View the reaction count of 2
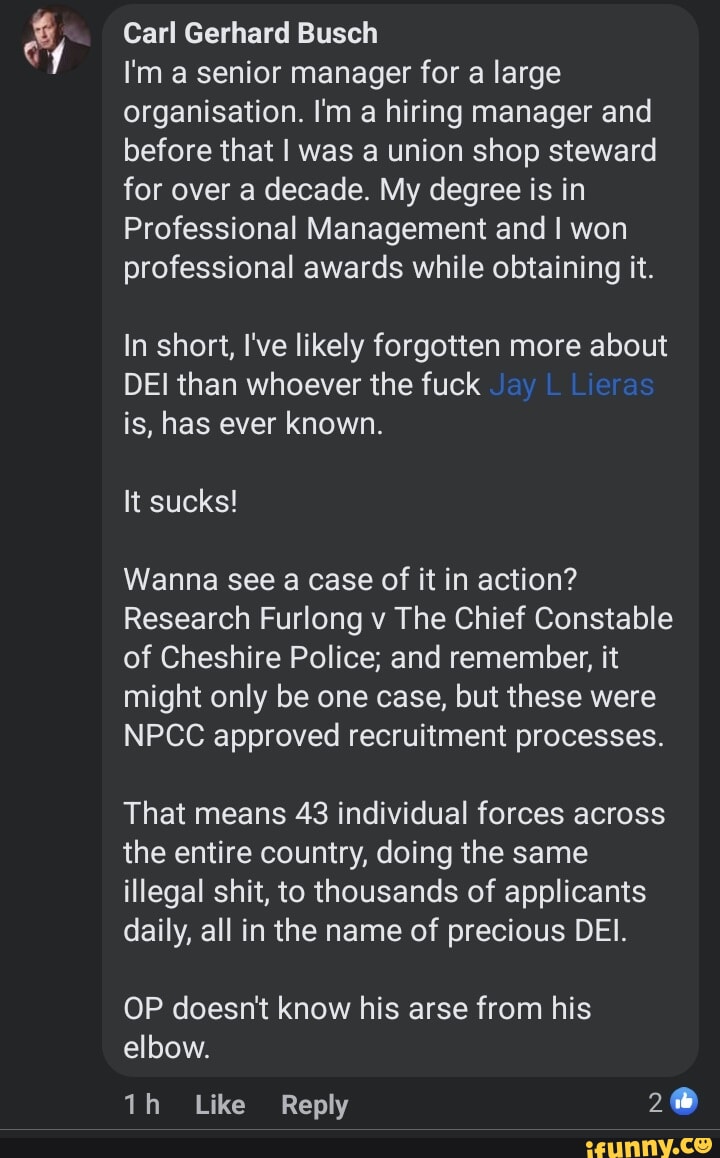 click(x=655, y=1102)
